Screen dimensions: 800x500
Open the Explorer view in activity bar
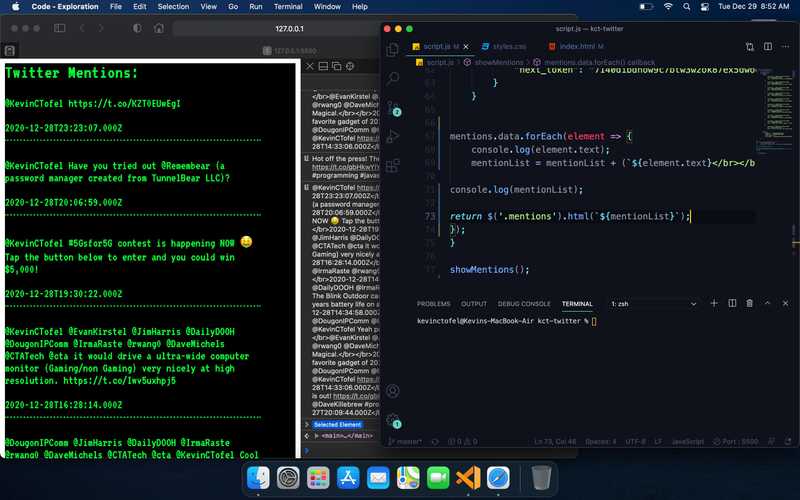coord(393,48)
